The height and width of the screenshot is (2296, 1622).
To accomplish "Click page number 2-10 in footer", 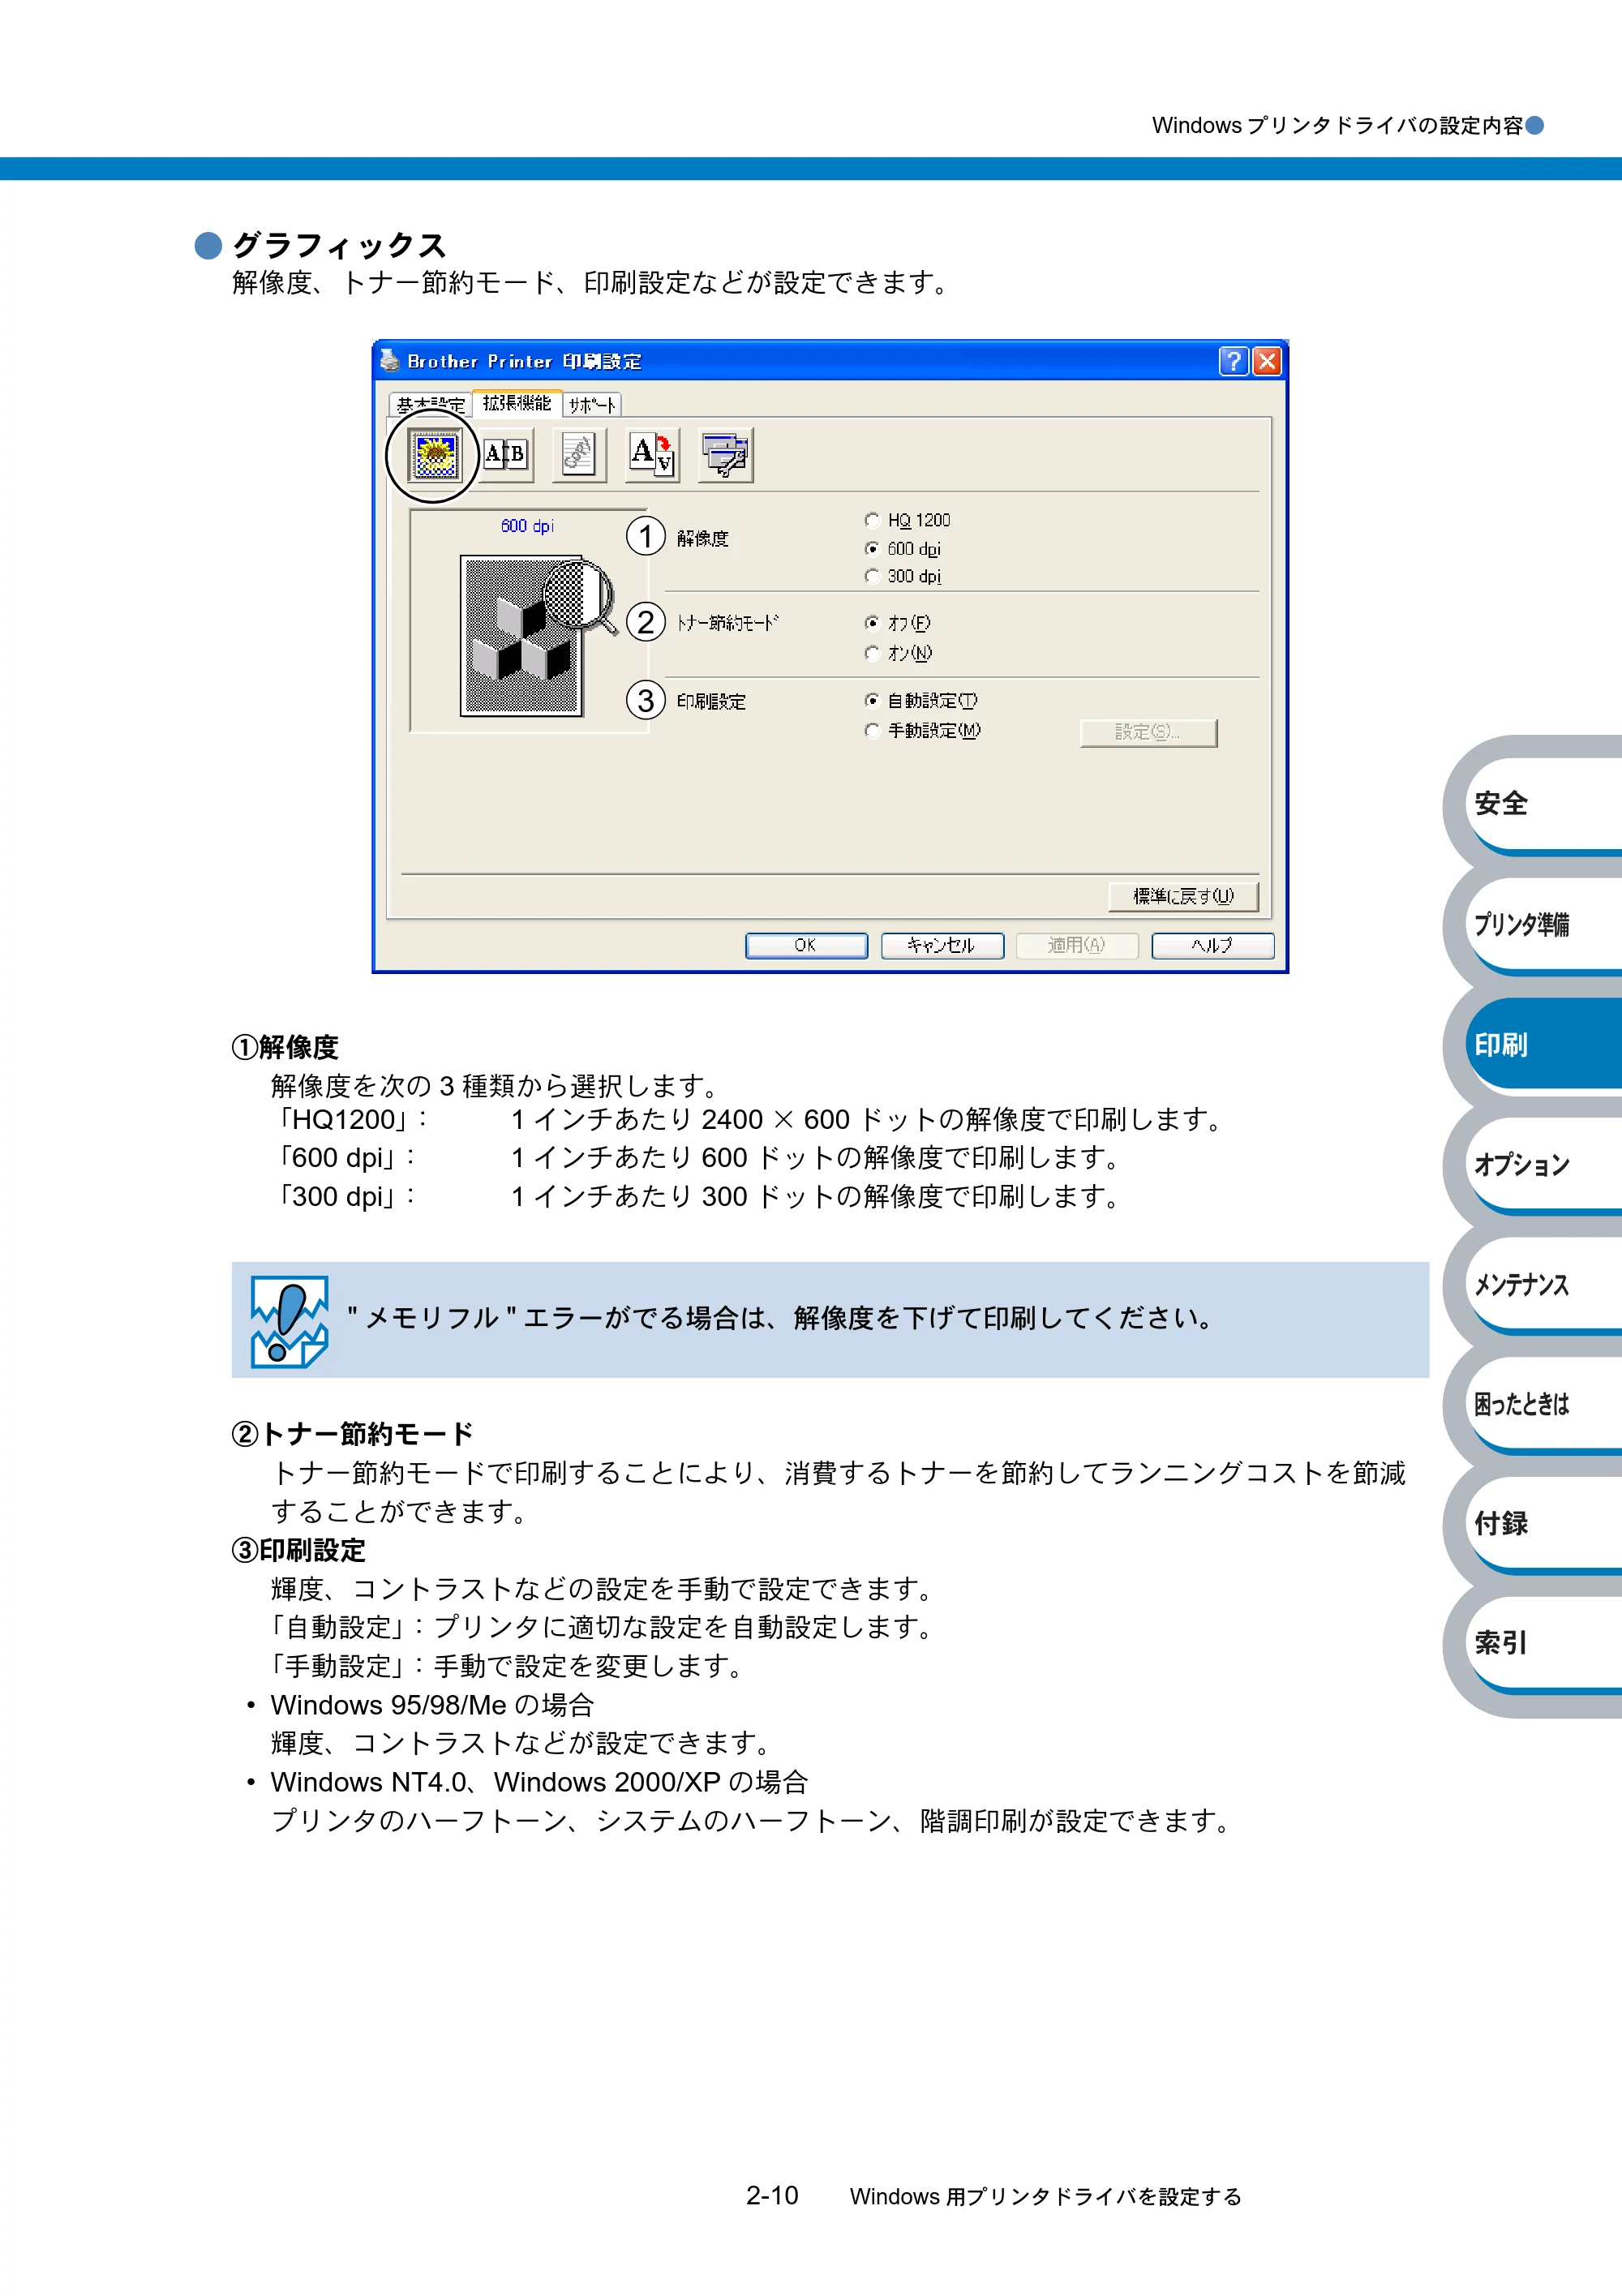I will click(772, 2195).
